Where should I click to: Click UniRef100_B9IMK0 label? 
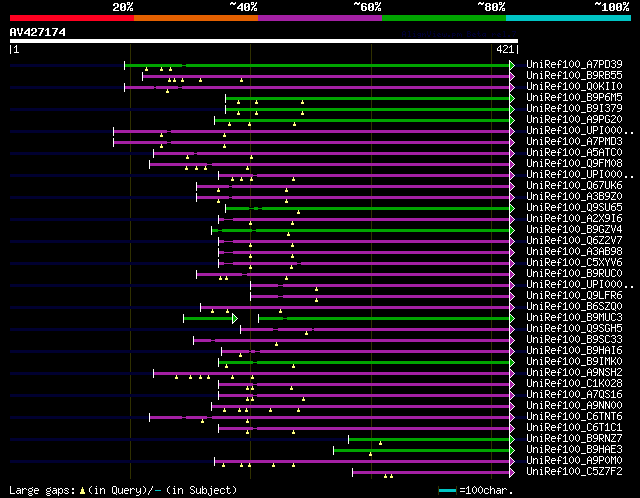(574, 362)
